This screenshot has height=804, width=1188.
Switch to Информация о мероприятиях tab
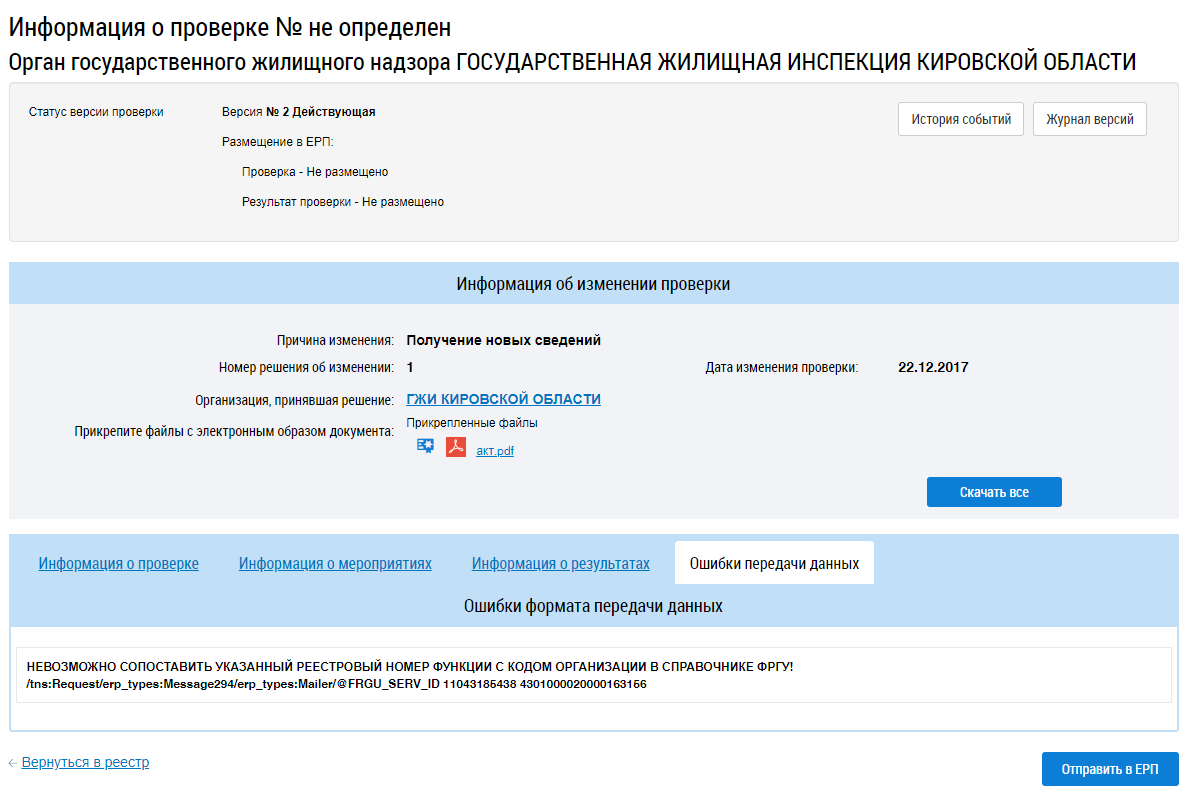tap(335, 563)
